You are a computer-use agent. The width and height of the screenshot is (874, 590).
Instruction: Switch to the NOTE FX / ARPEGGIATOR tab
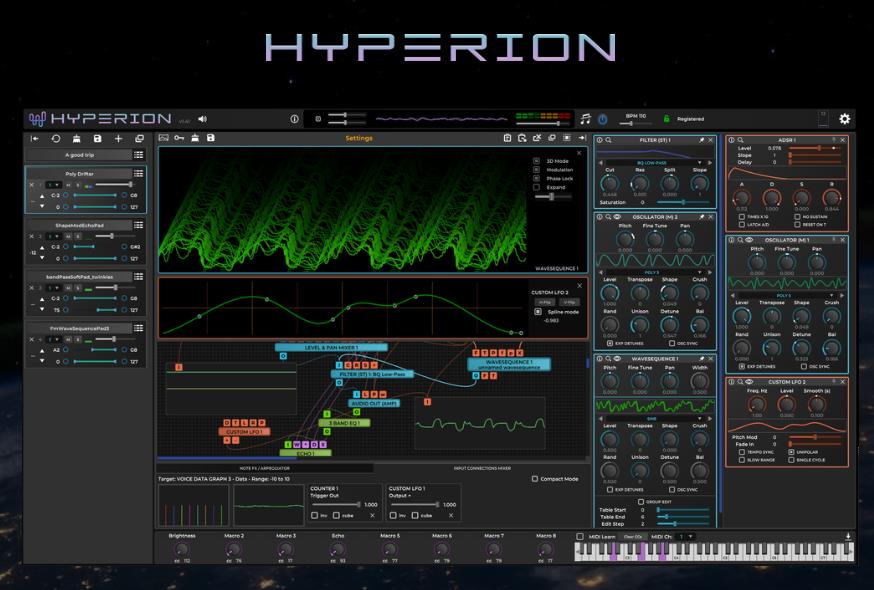(x=265, y=468)
